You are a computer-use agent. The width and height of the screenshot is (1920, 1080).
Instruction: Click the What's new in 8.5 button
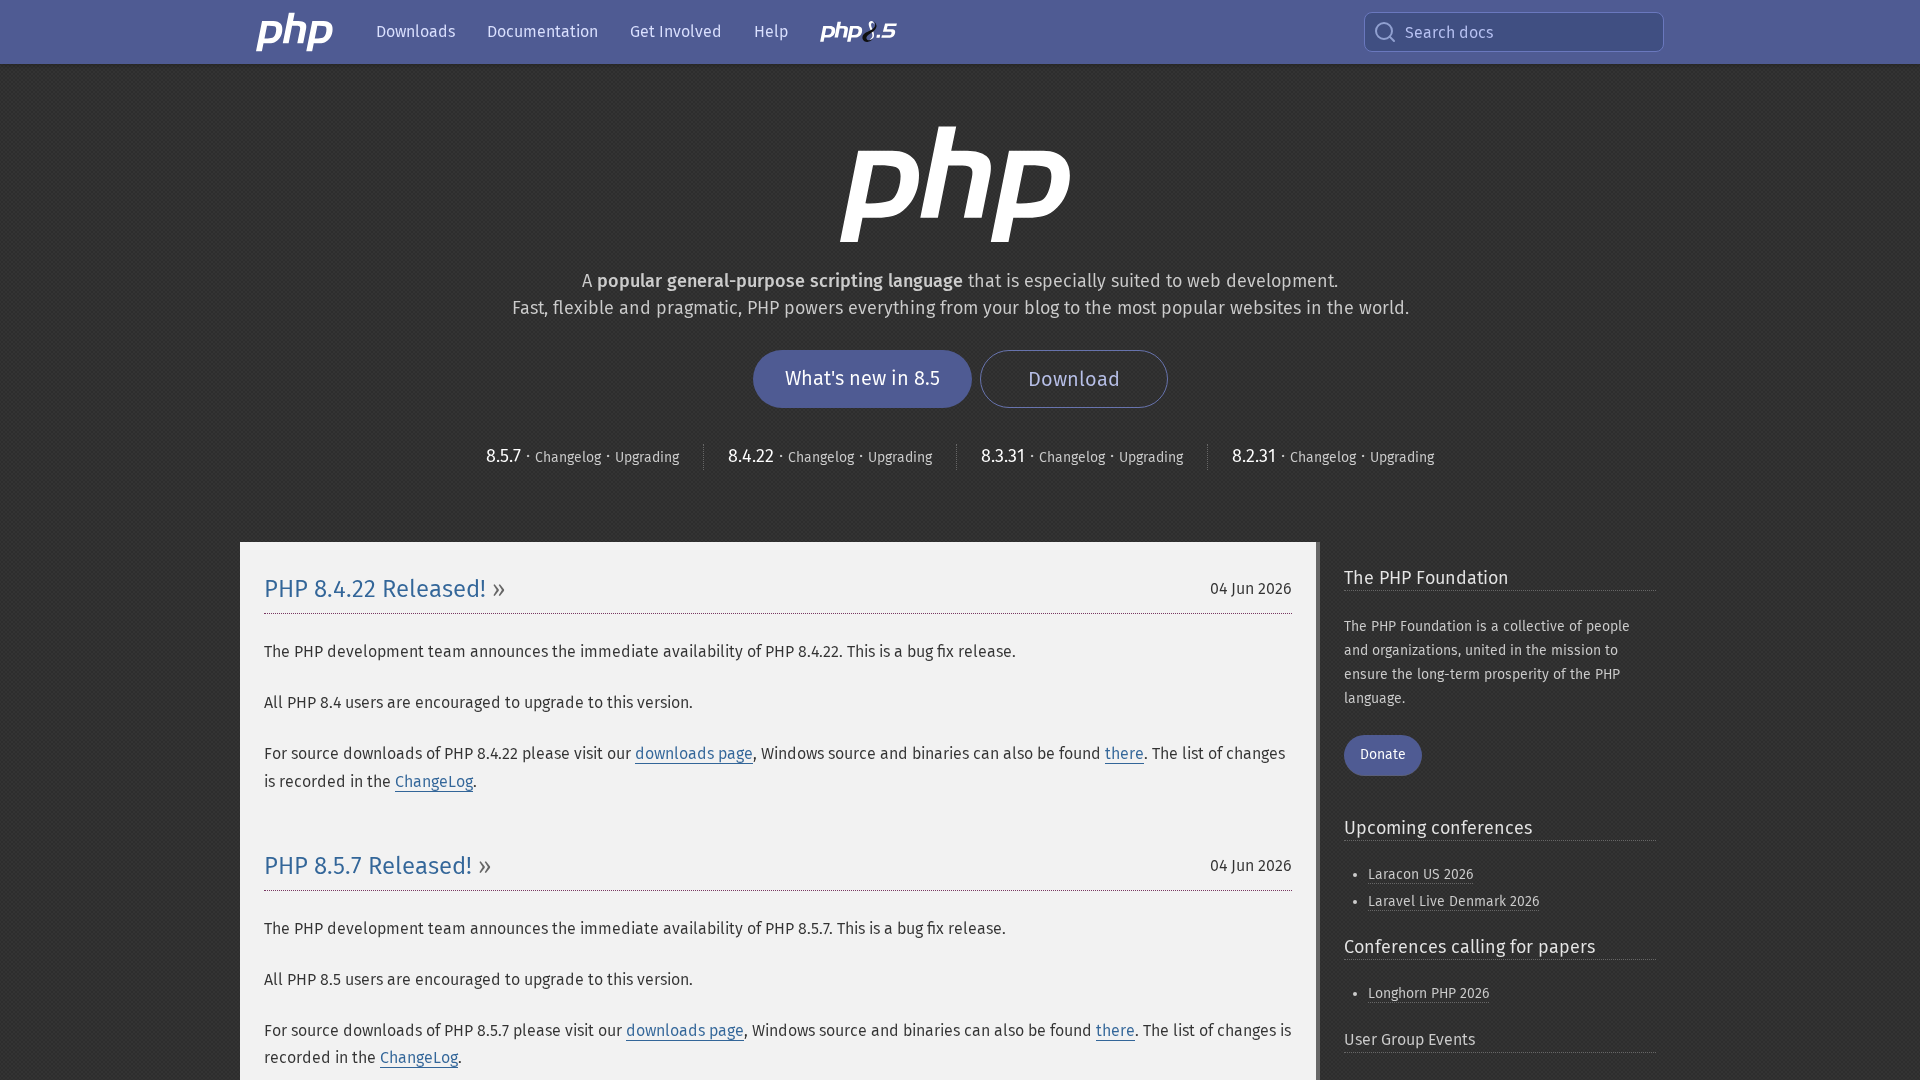tap(862, 379)
